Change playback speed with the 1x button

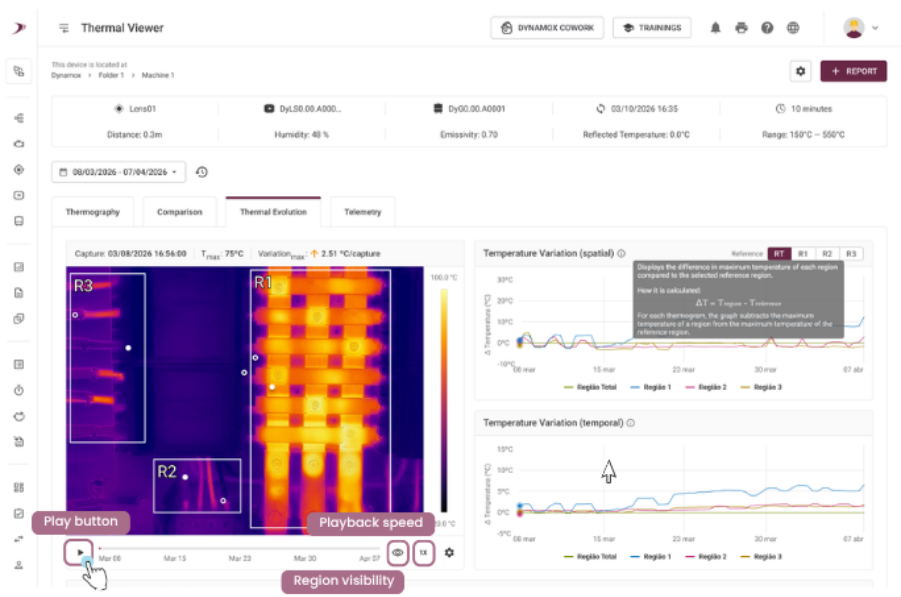point(423,553)
